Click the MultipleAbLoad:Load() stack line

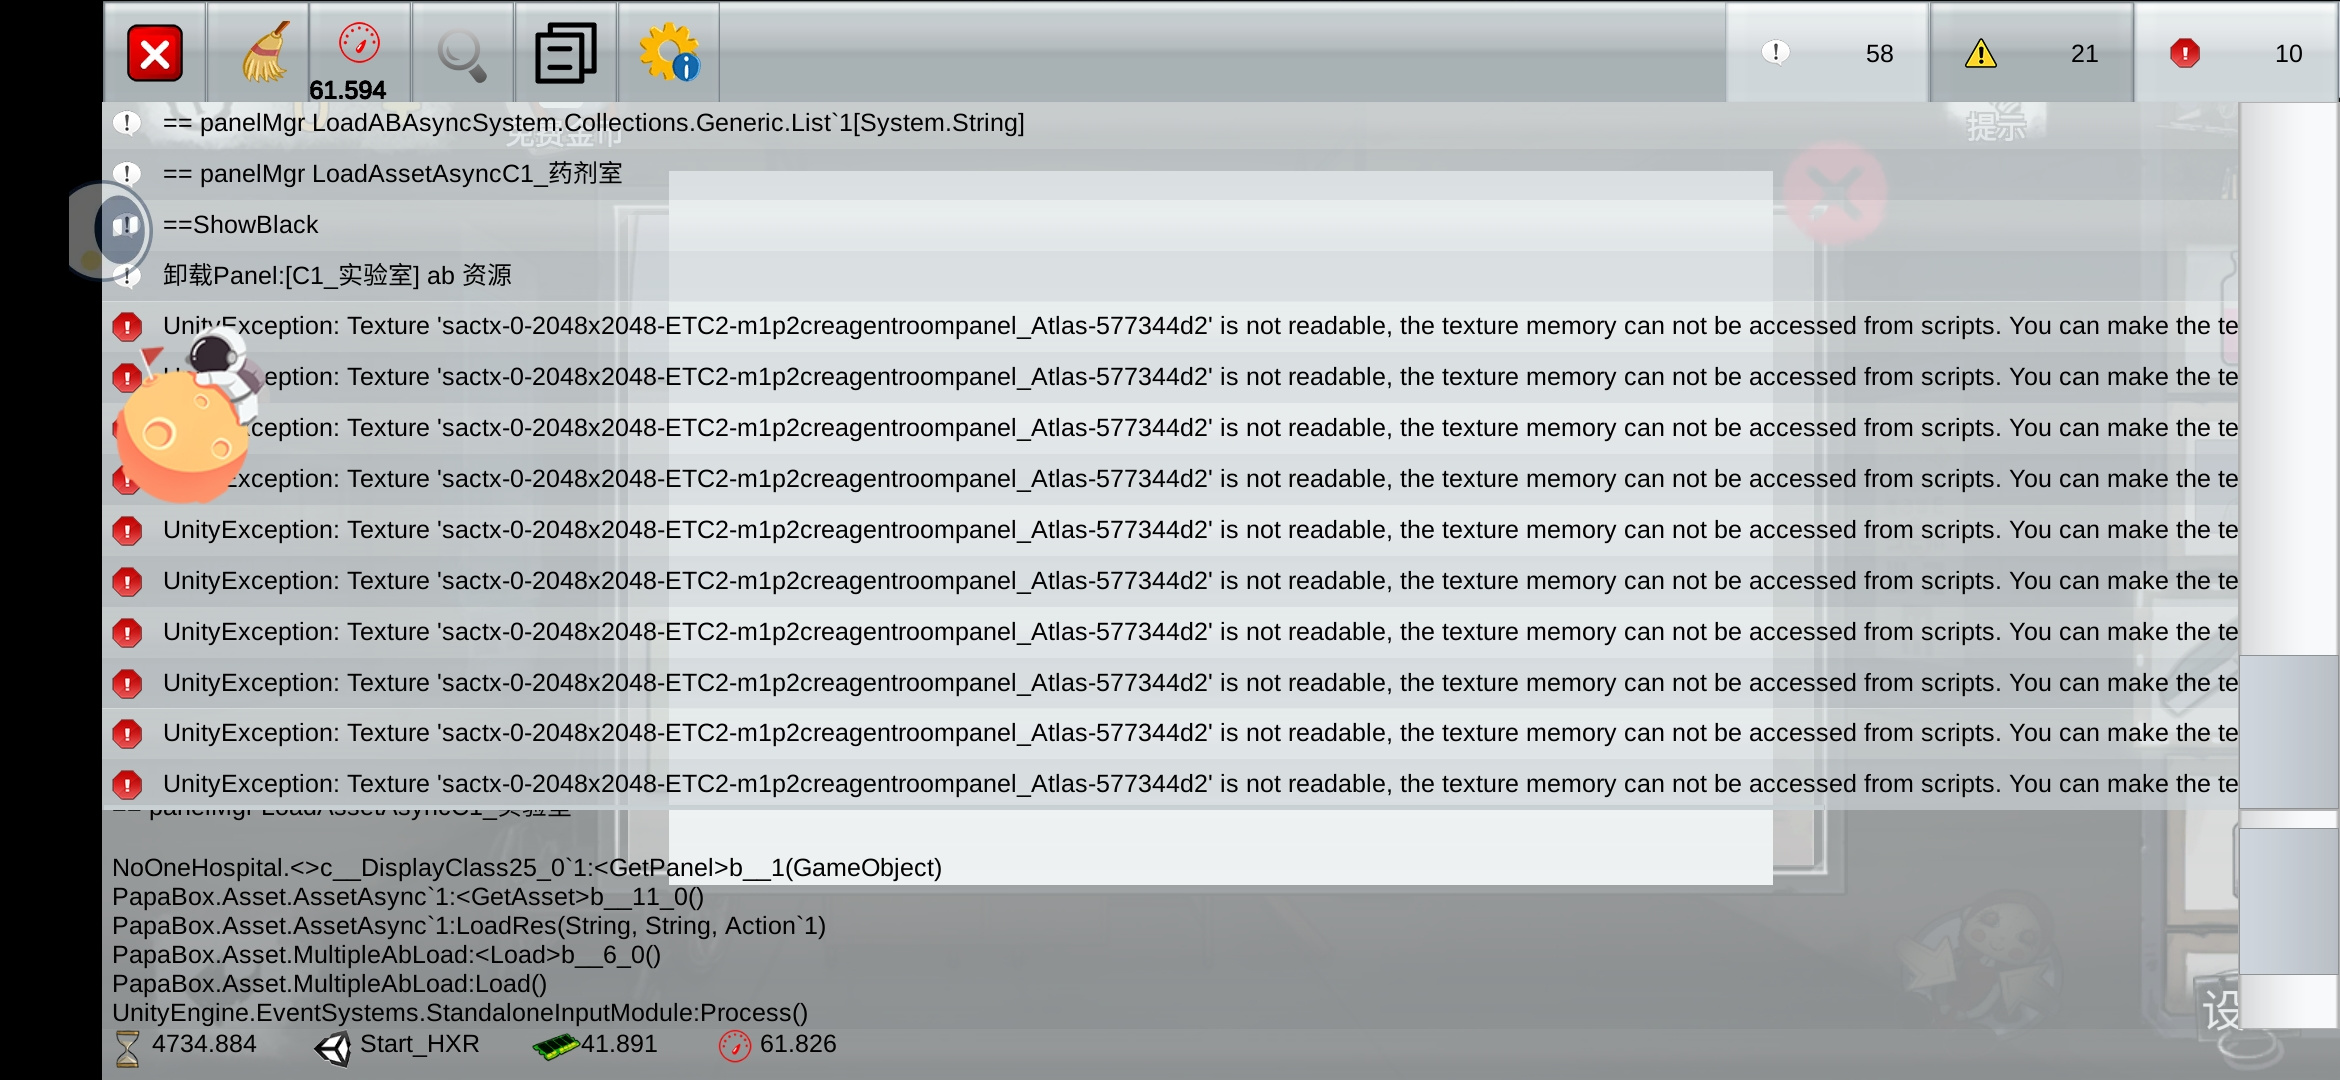(329, 984)
